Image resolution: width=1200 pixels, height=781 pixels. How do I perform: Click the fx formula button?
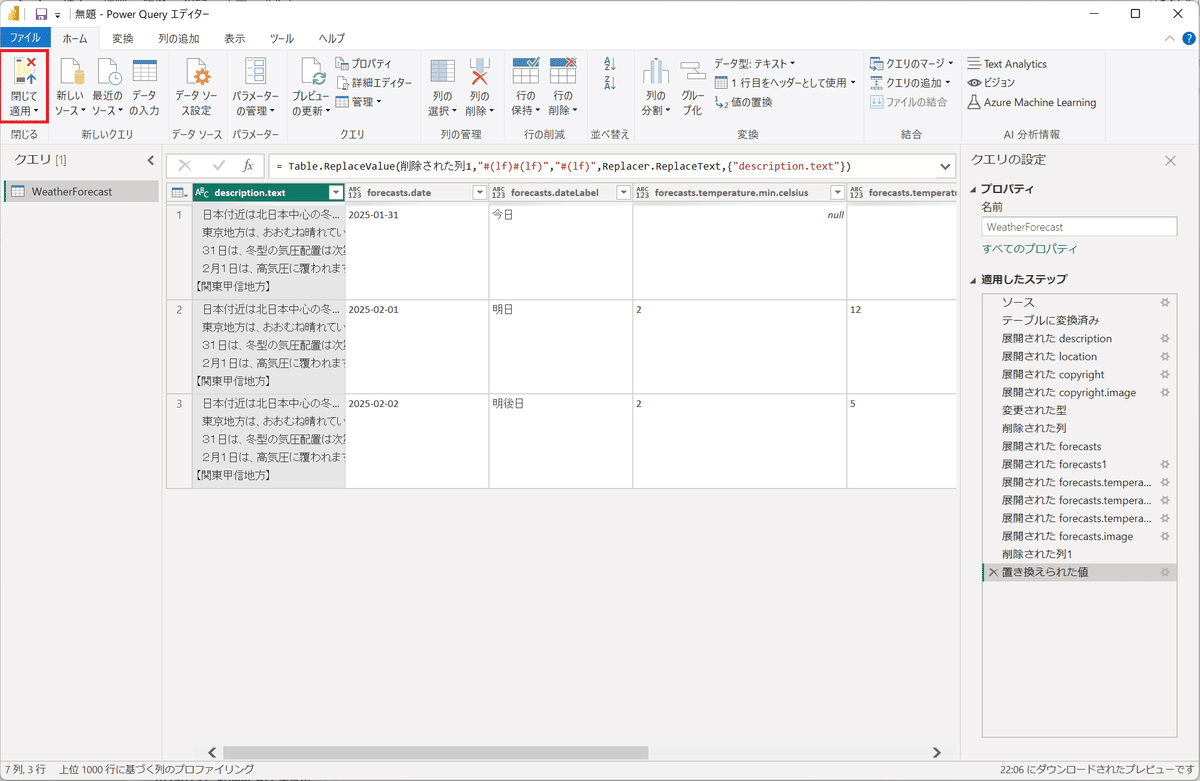249,165
